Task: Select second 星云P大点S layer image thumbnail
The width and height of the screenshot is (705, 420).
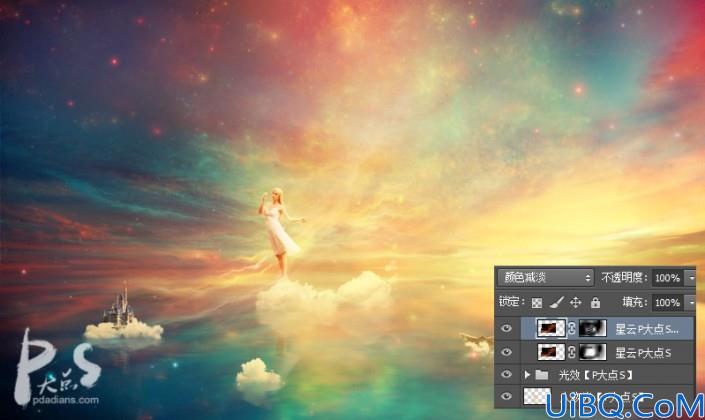Action: pos(551,352)
